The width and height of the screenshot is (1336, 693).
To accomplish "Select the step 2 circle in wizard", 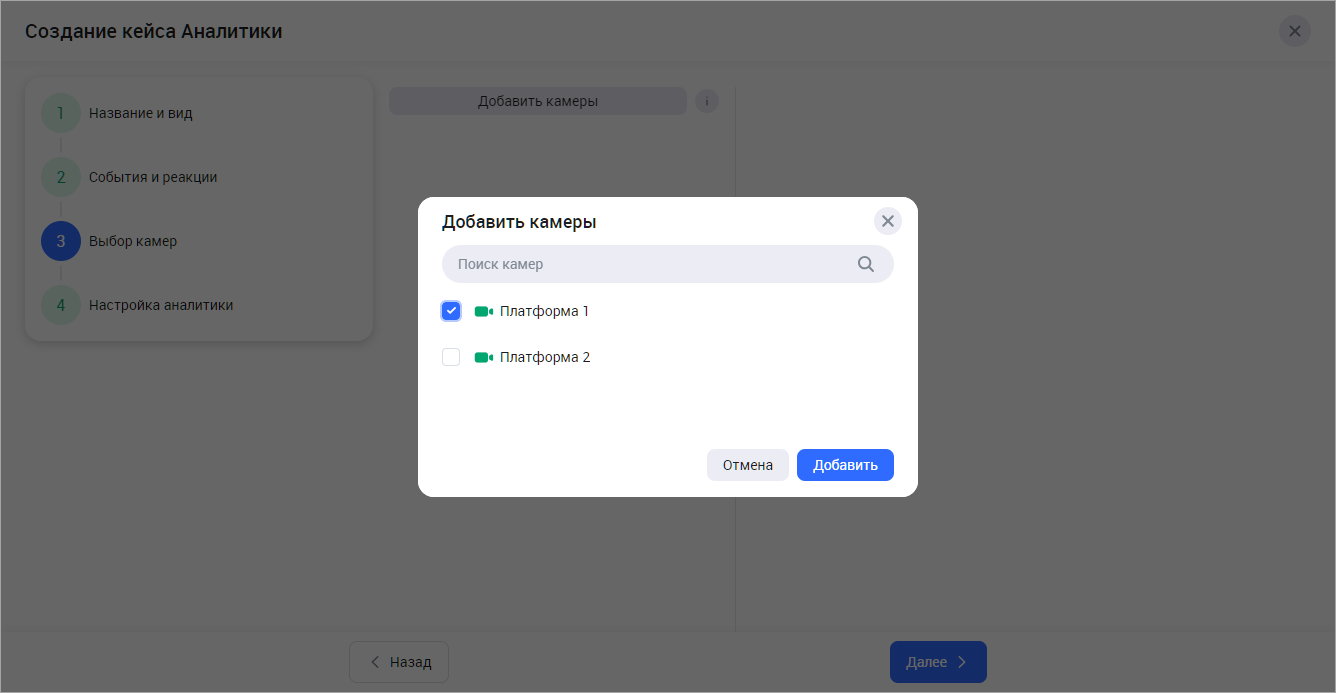I will tap(61, 177).
